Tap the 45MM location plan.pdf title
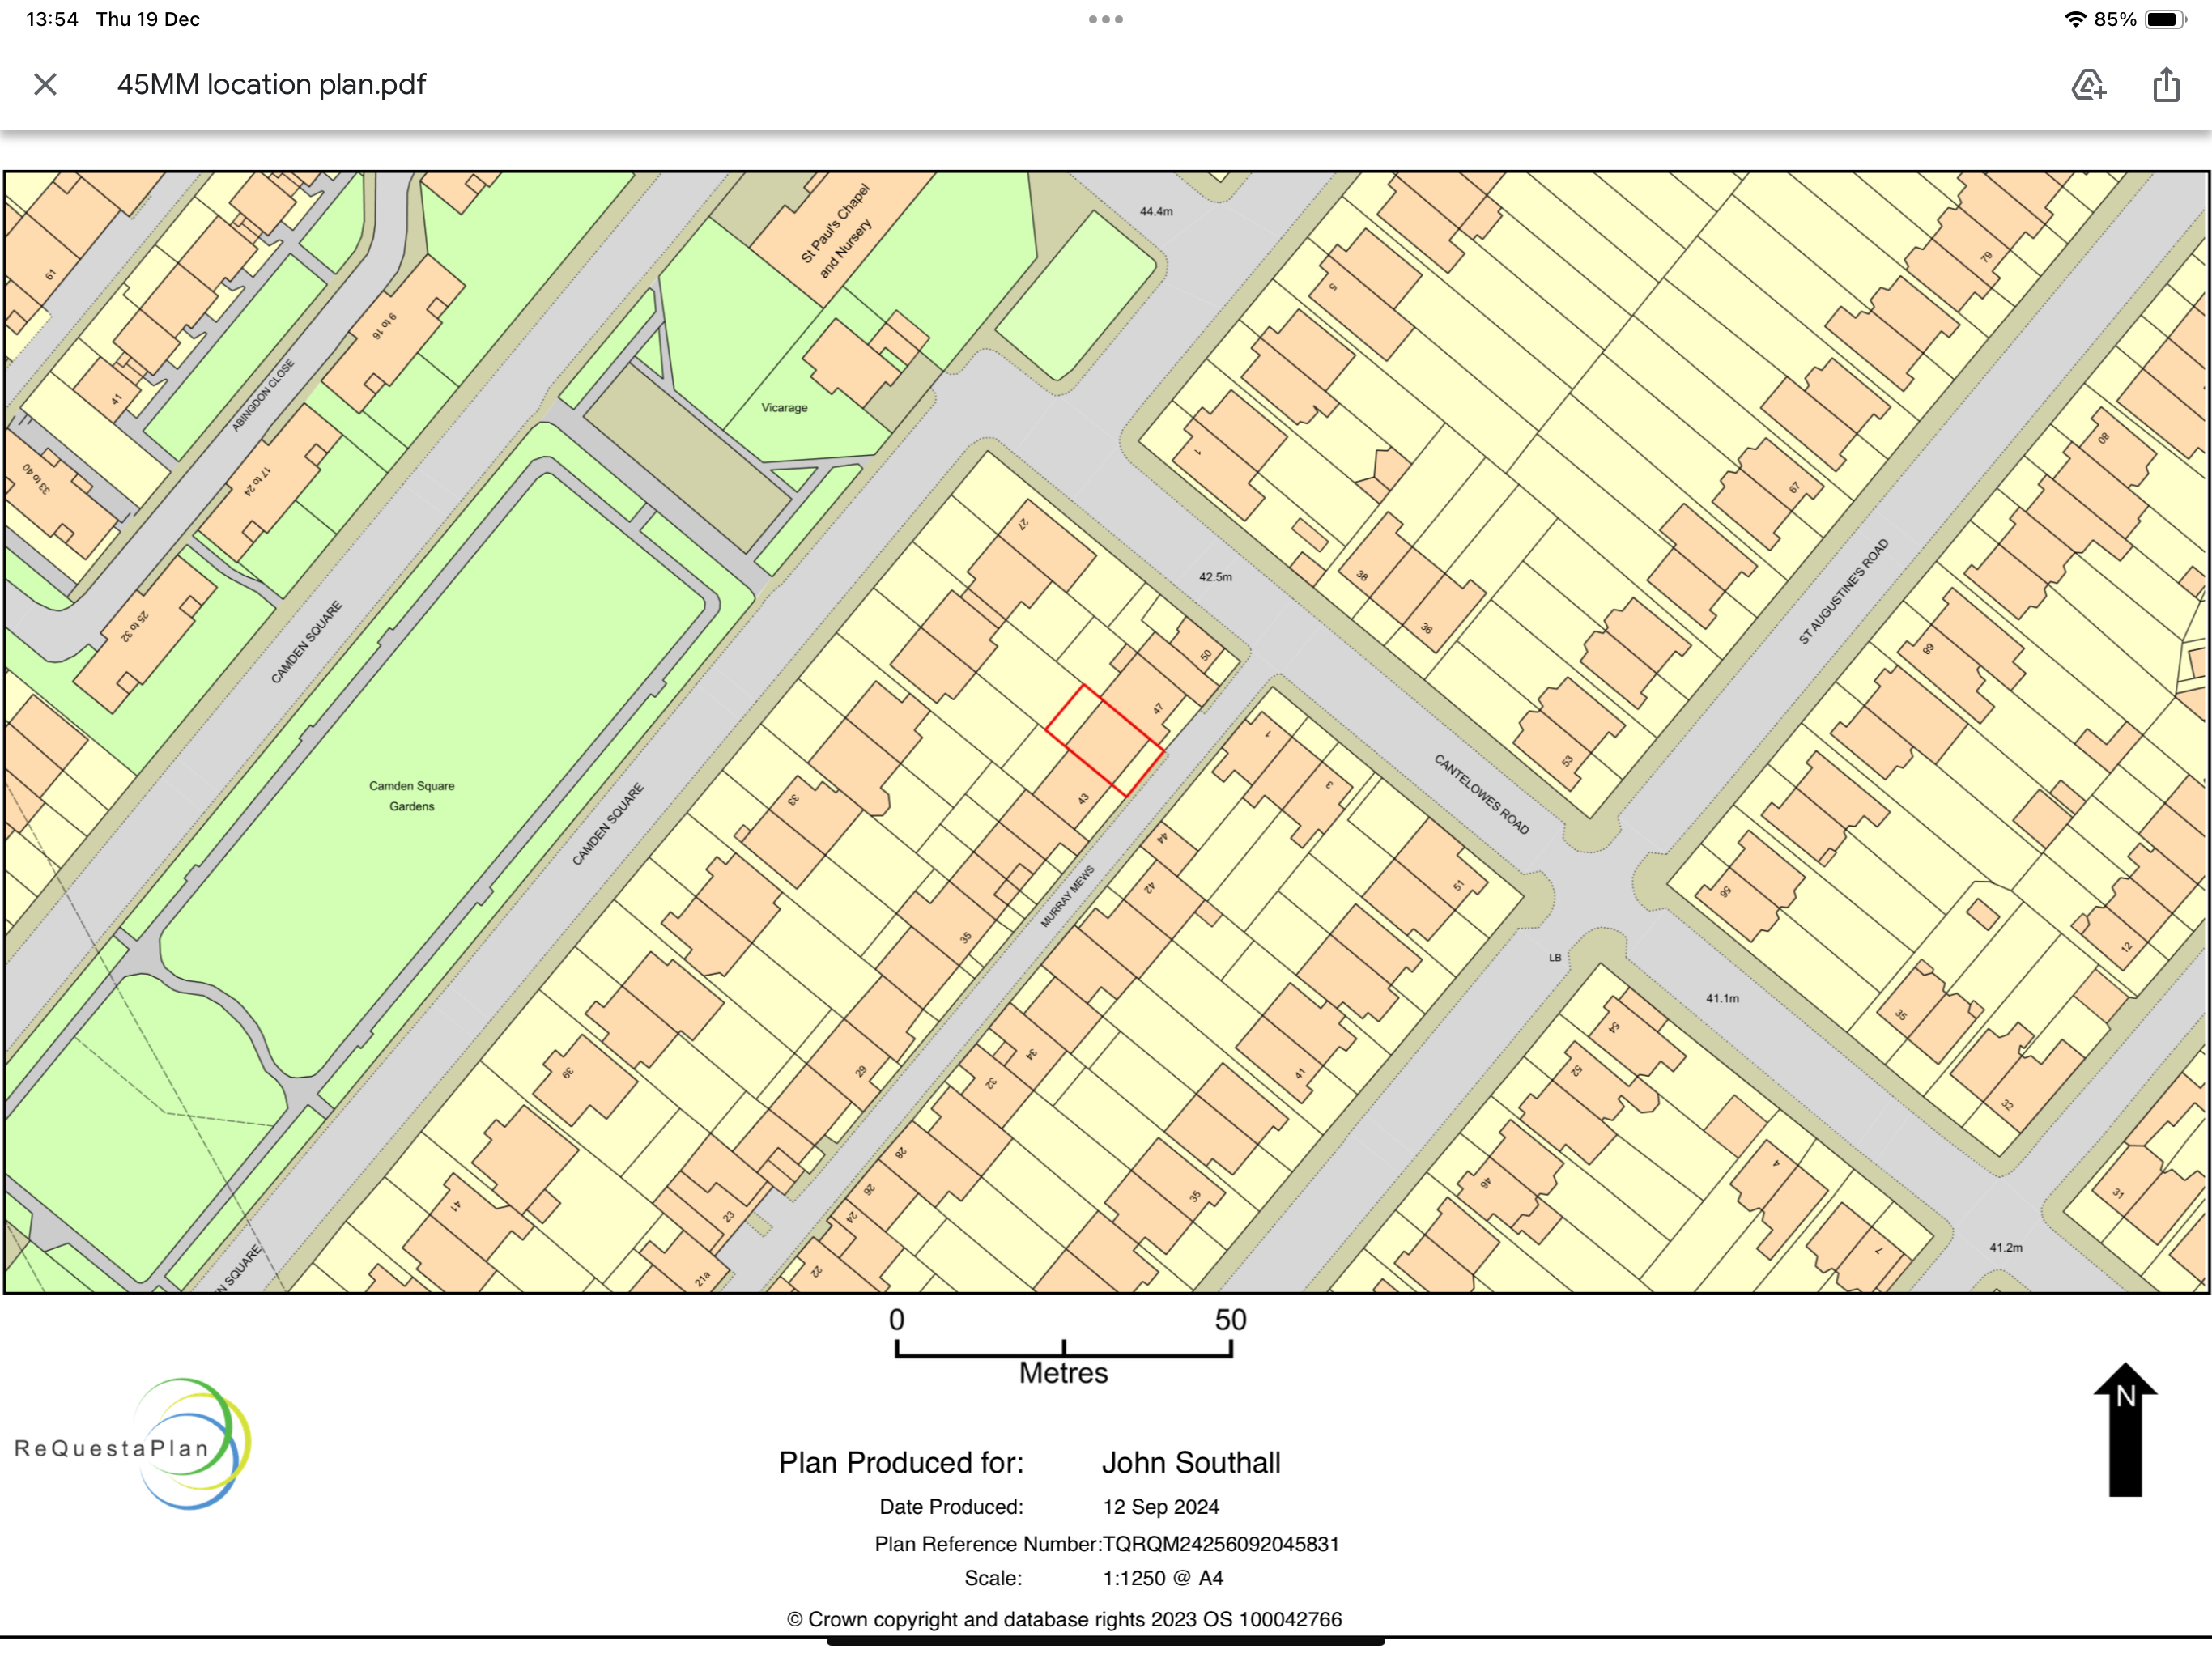The height and width of the screenshot is (1658, 2212). tap(271, 84)
